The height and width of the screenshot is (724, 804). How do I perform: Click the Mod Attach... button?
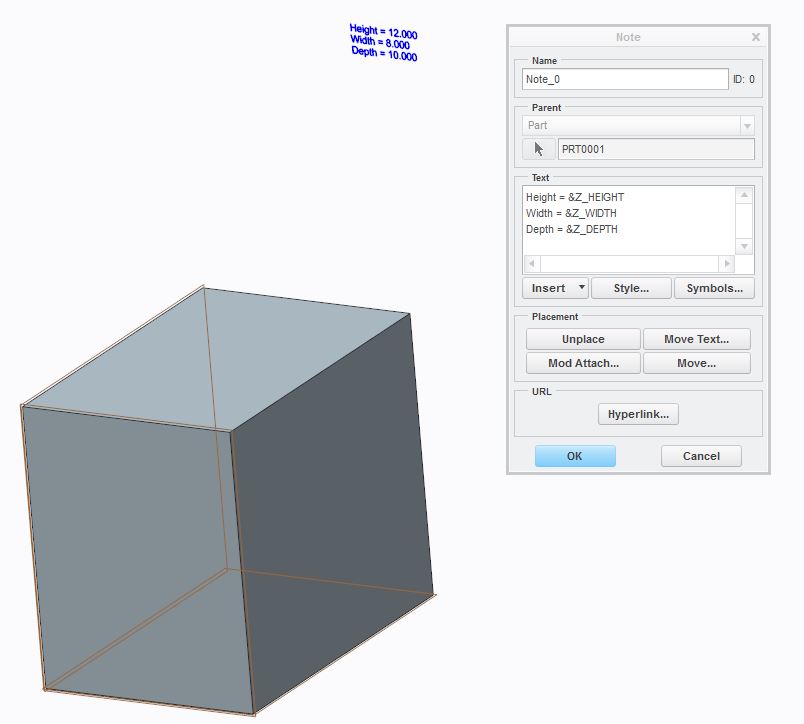(x=583, y=363)
